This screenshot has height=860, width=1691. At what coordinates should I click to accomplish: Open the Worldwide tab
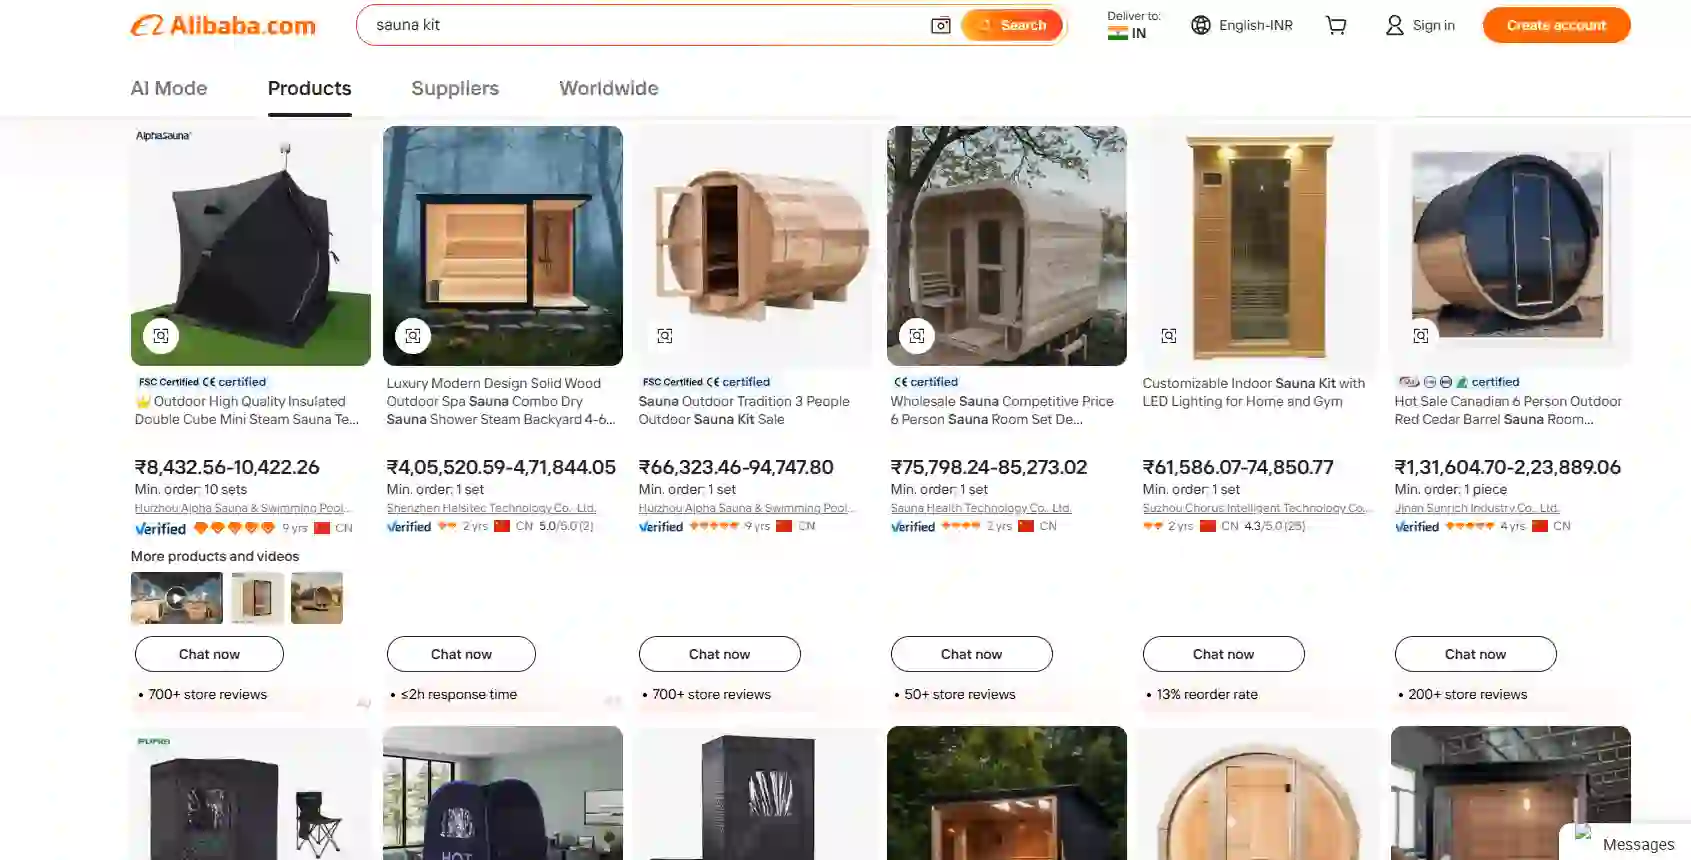click(x=609, y=88)
